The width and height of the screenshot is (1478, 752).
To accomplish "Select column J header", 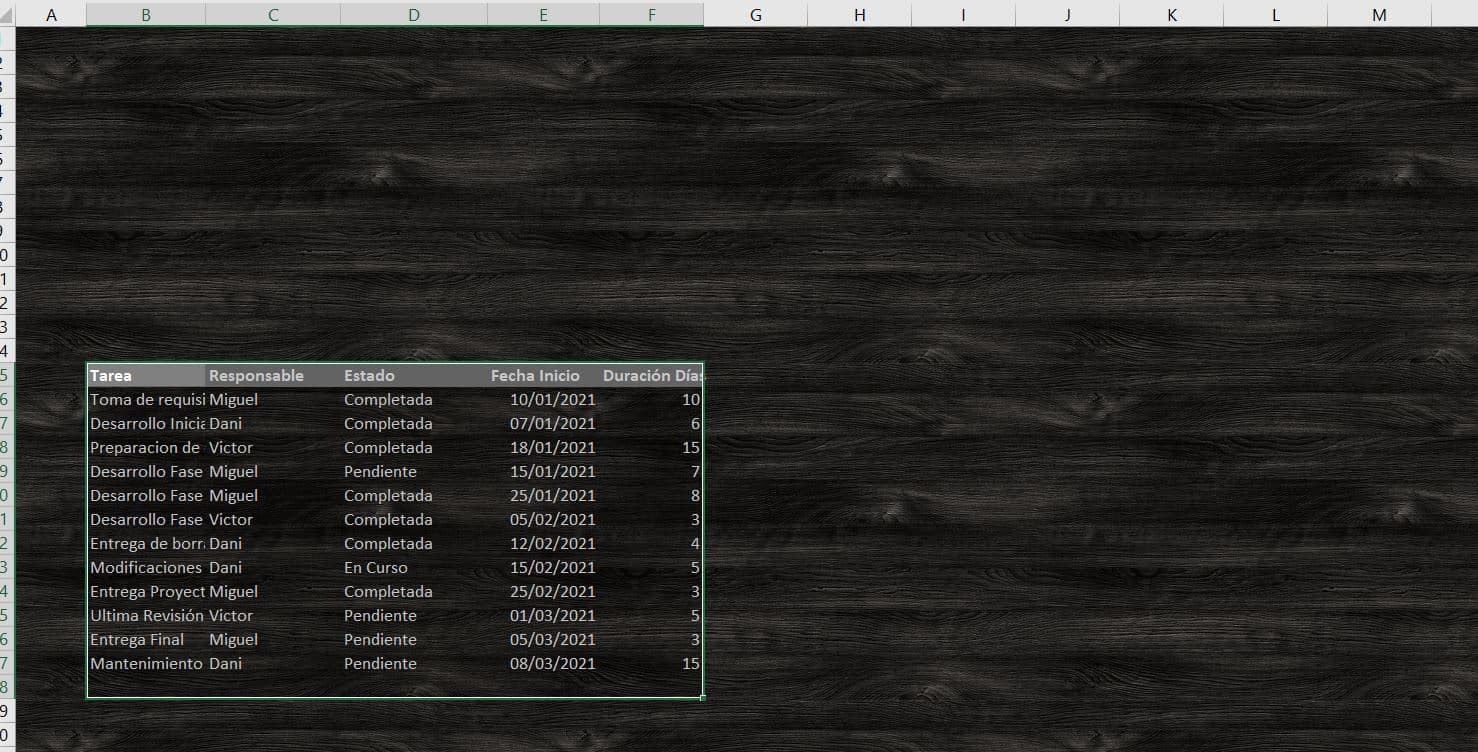I will (x=1067, y=14).
